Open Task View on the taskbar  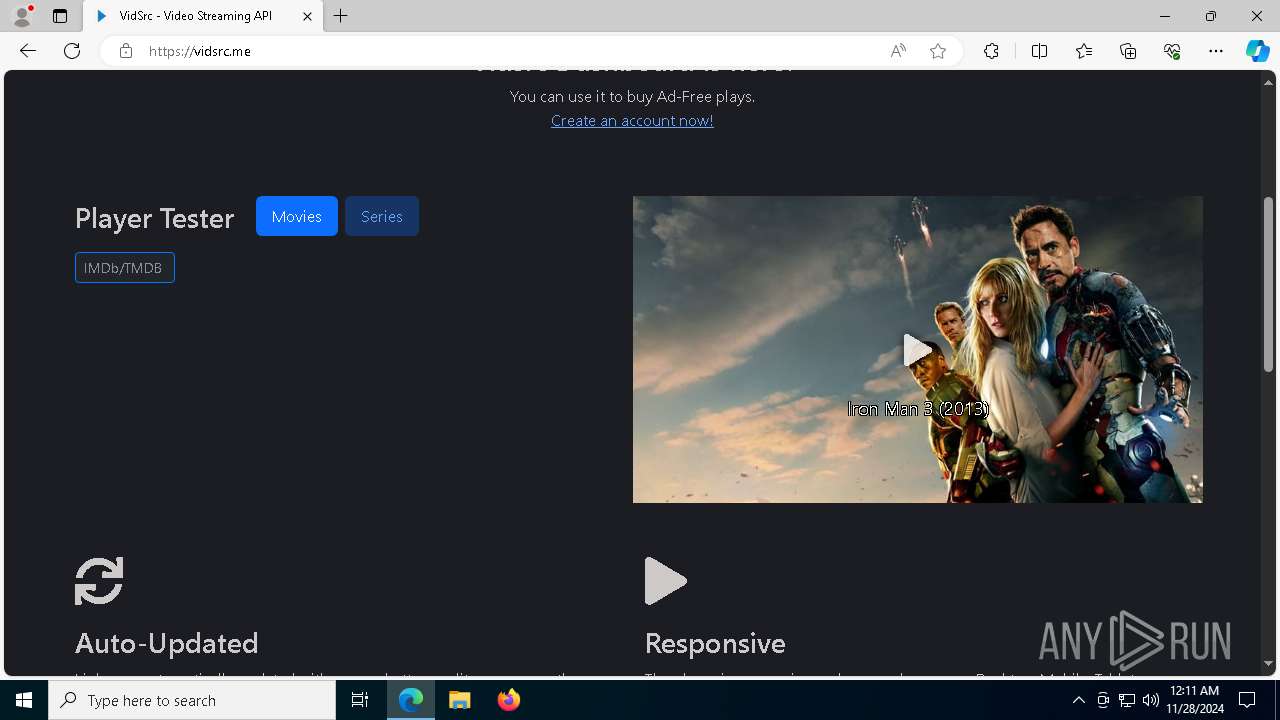(360, 700)
